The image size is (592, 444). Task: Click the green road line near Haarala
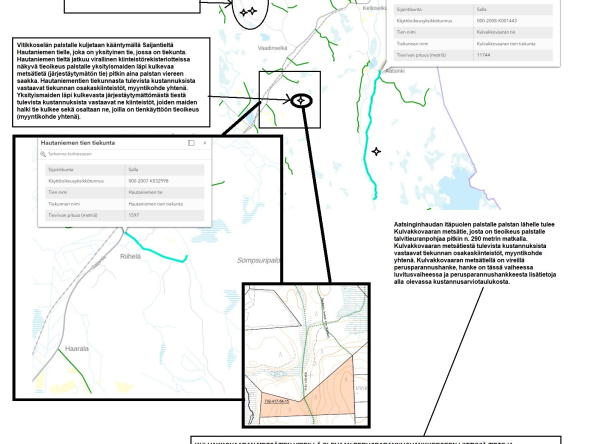(74, 371)
